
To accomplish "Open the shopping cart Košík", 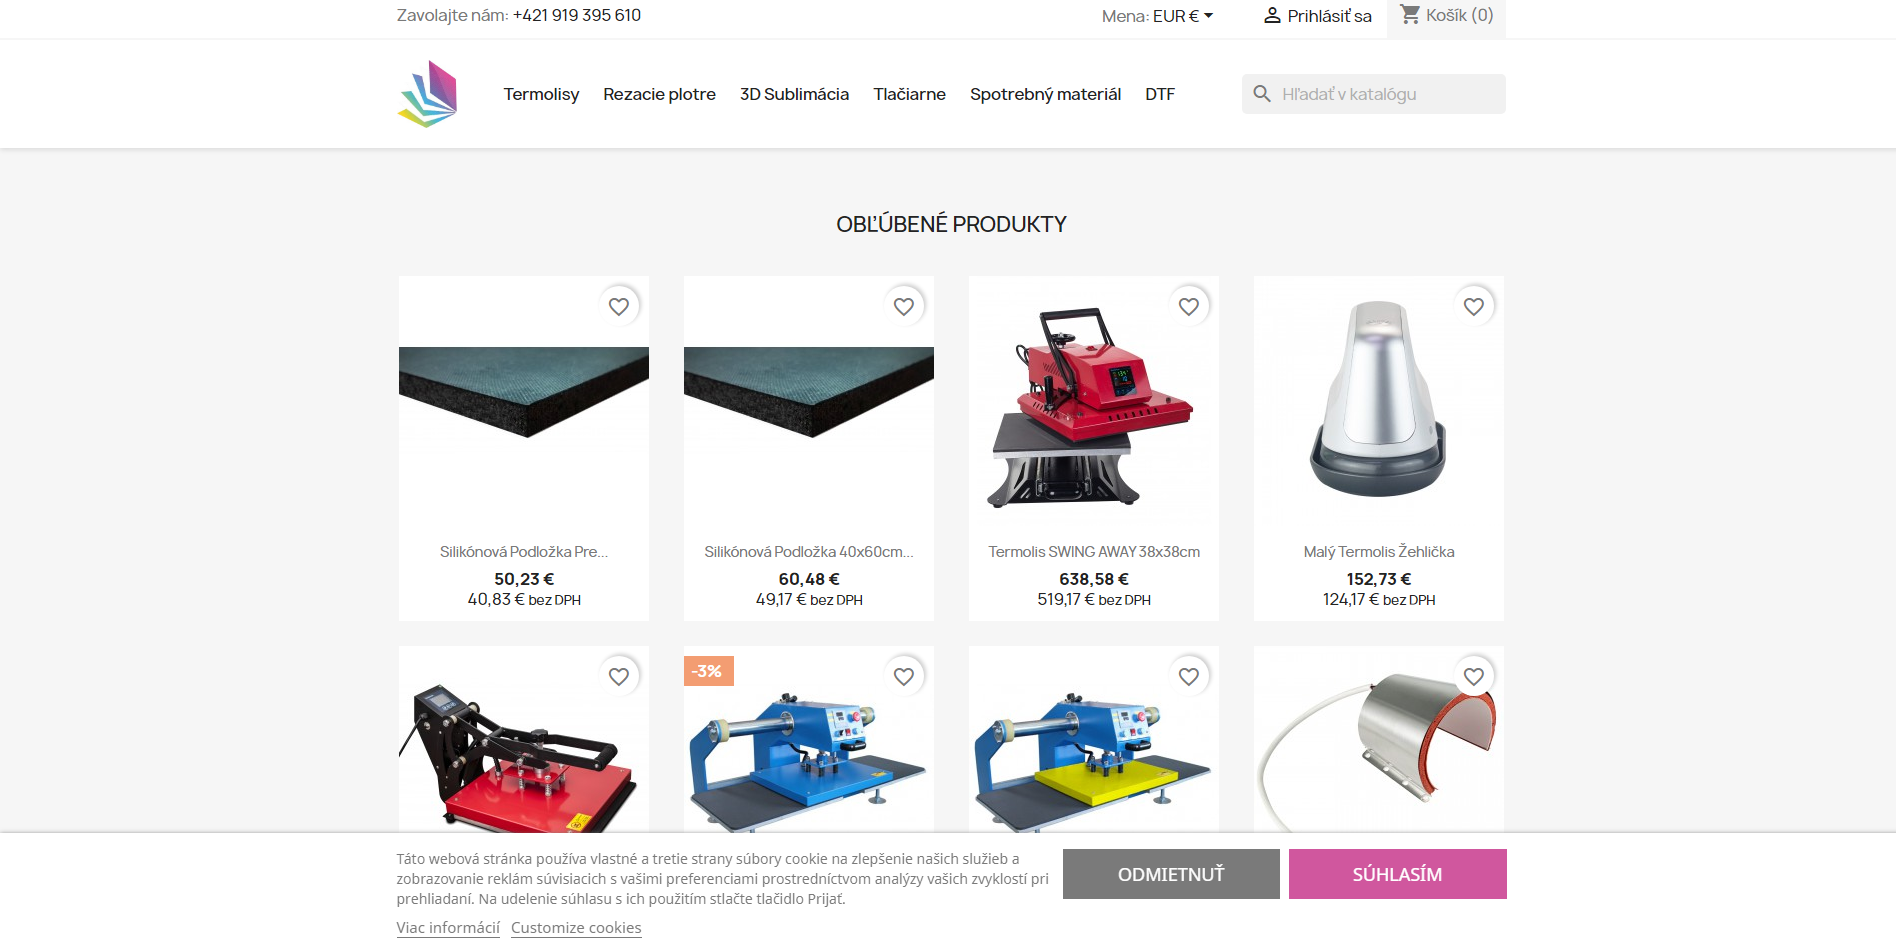I will [1446, 16].
